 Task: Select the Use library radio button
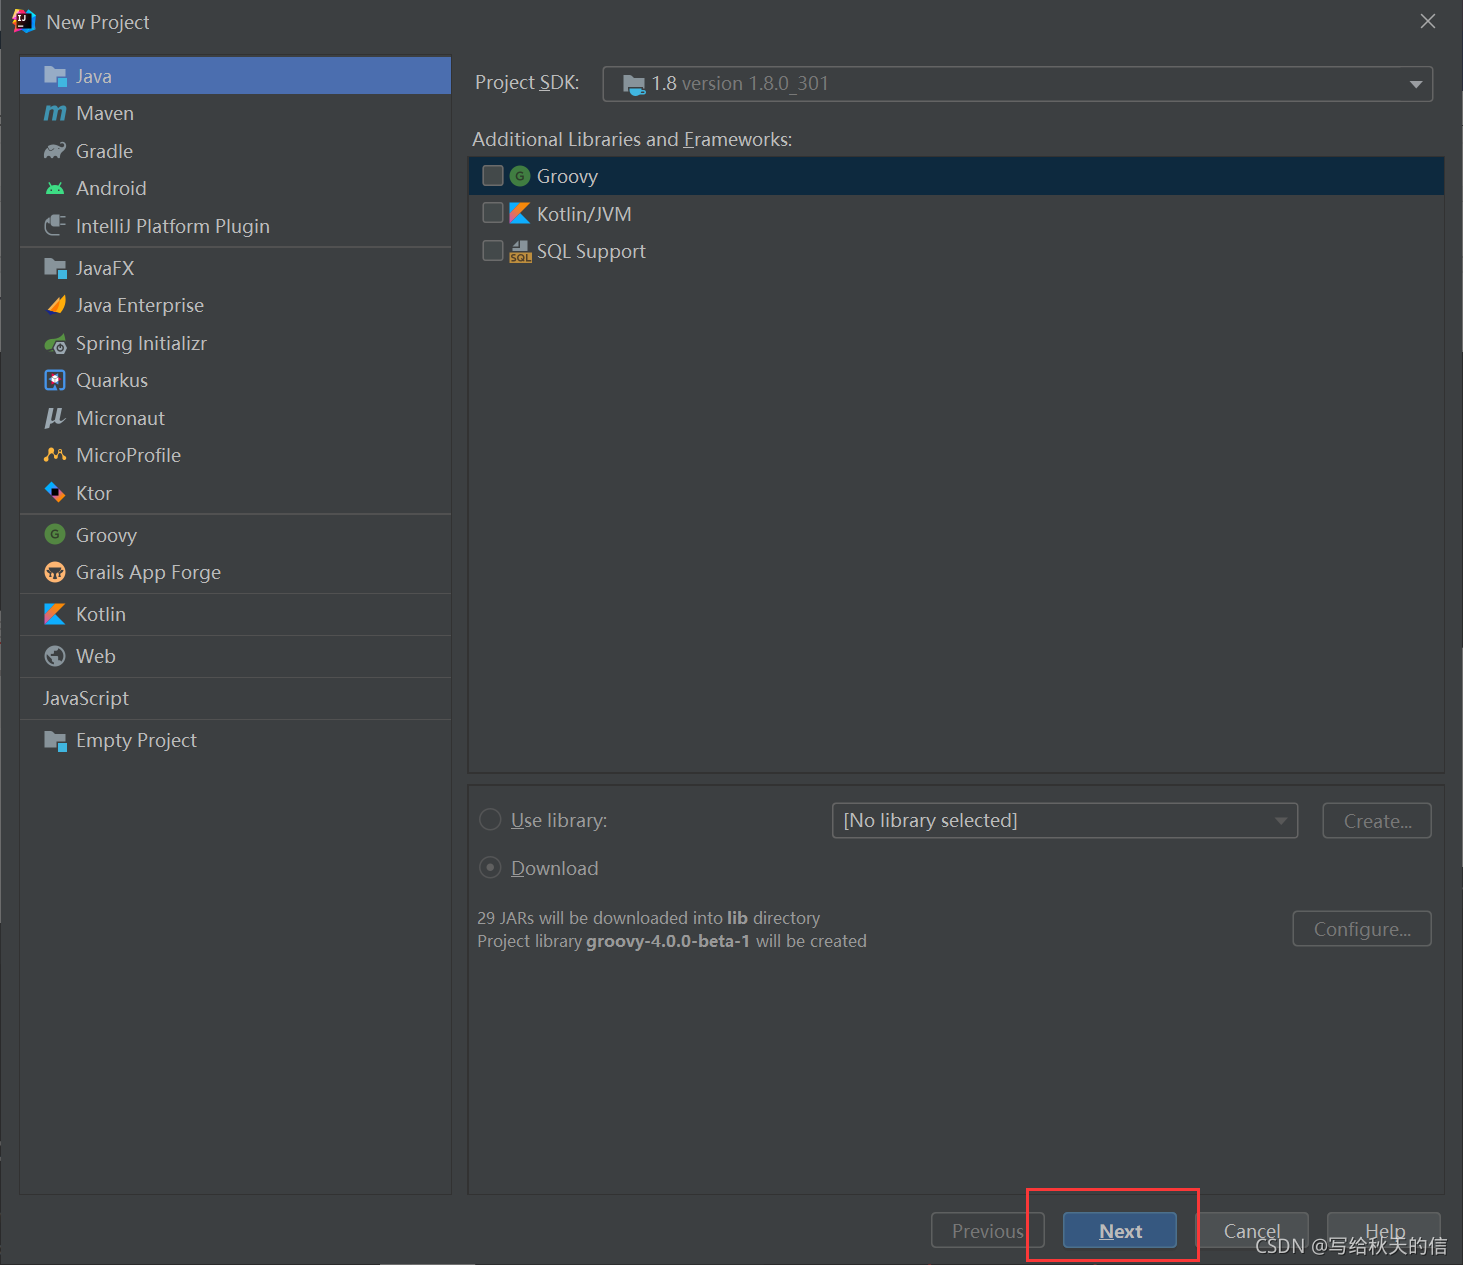[490, 820]
